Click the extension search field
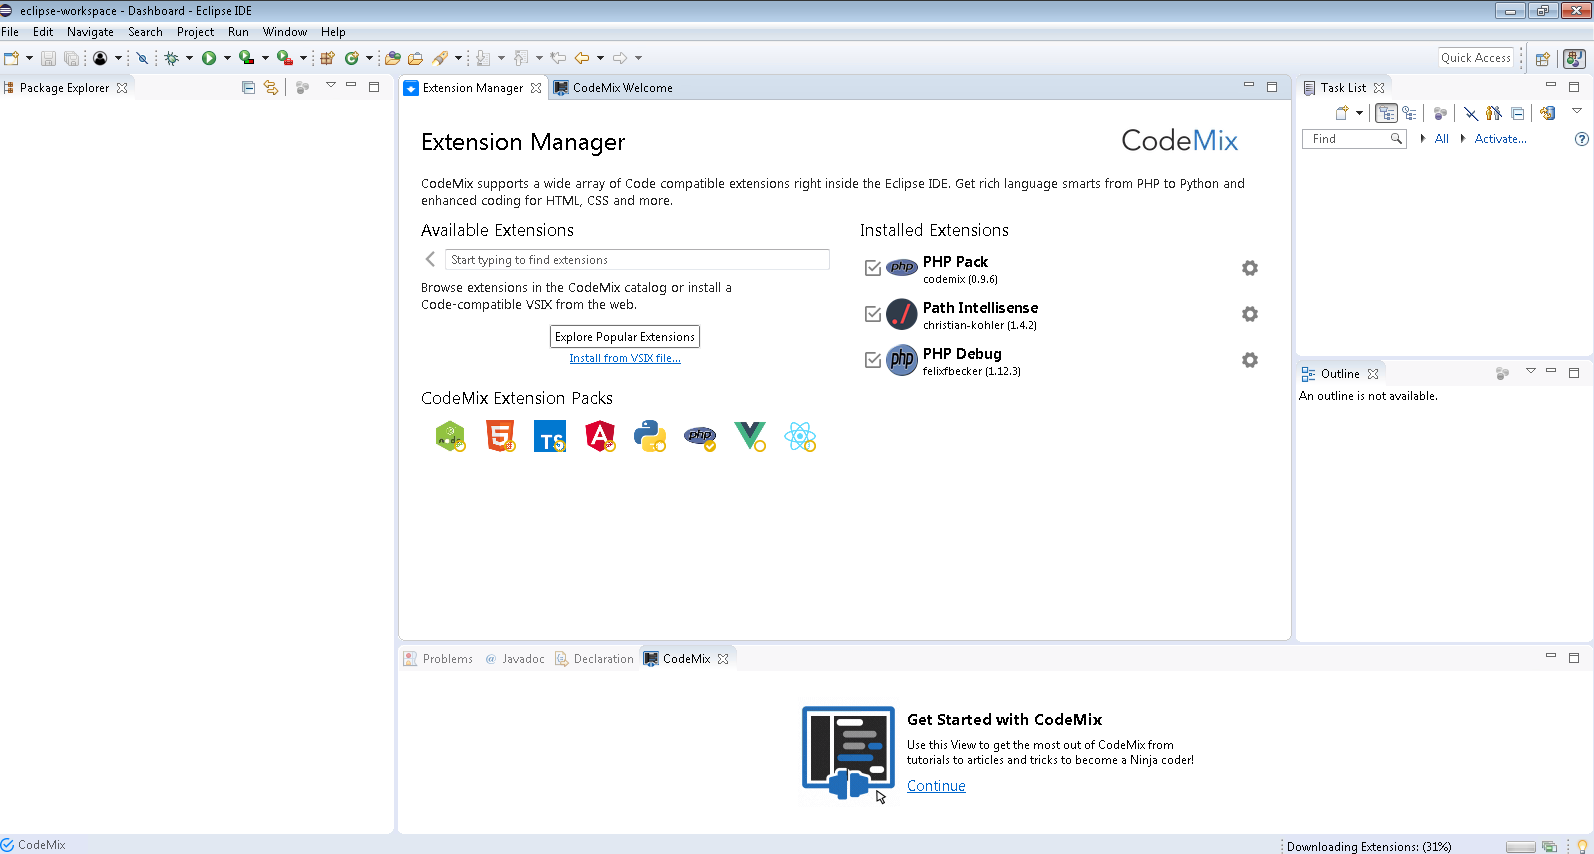This screenshot has height=854, width=1594. coord(637,260)
